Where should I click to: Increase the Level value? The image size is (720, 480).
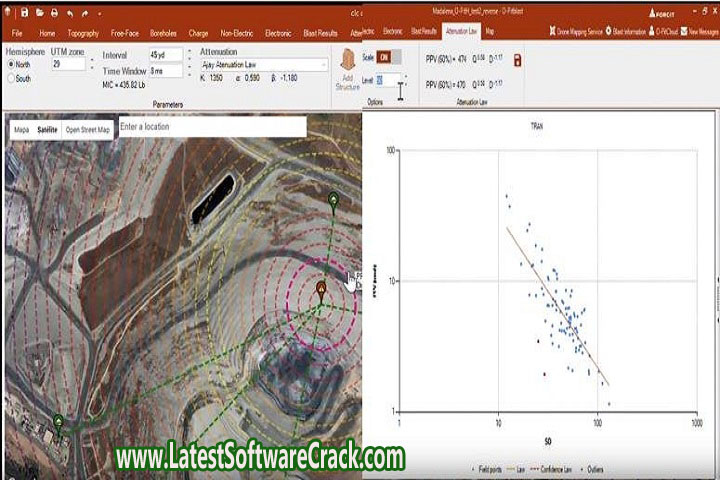(405, 76)
